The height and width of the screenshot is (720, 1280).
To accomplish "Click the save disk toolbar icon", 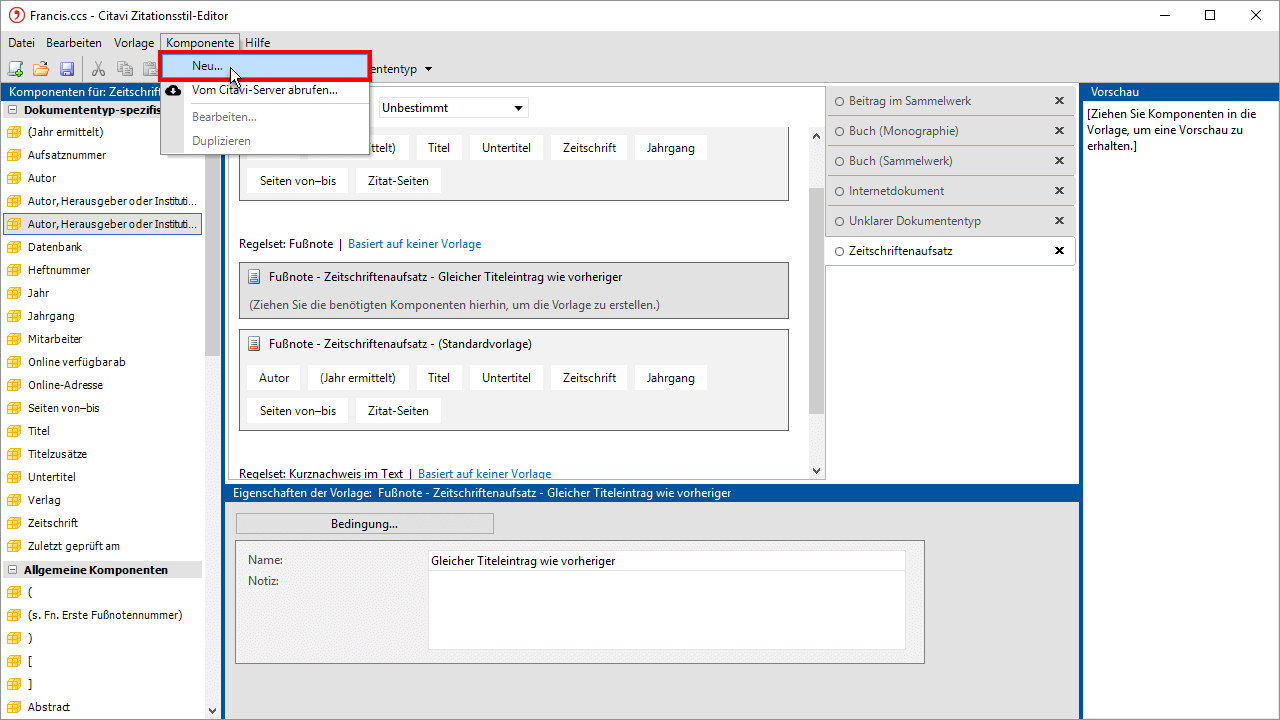I will [x=67, y=69].
